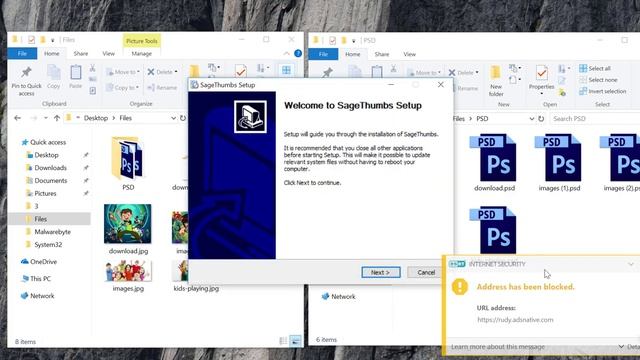Cancel the SageThumbs Setup wizard
This screenshot has height=360, width=640.
426,272
